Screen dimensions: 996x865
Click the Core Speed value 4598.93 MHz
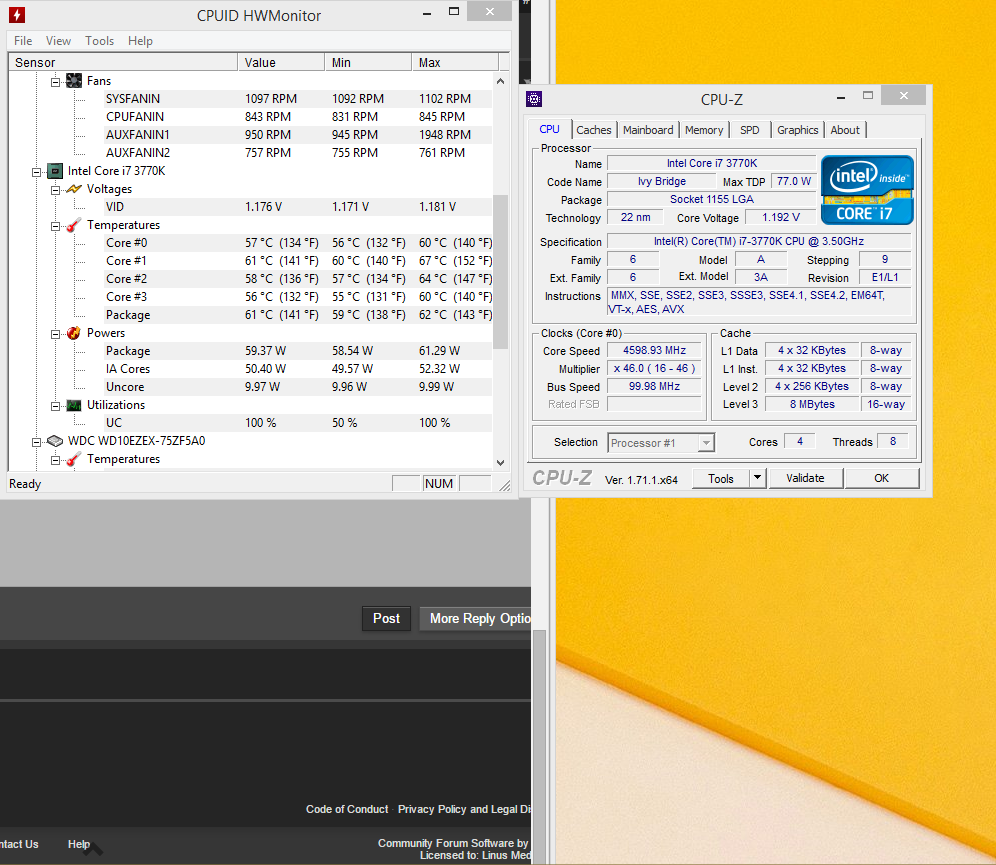(654, 351)
